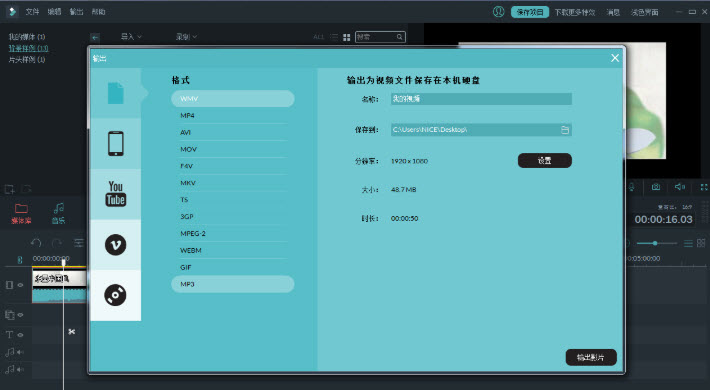Switch media library to grid view
The width and height of the screenshot is (710, 390).
coord(346,37)
